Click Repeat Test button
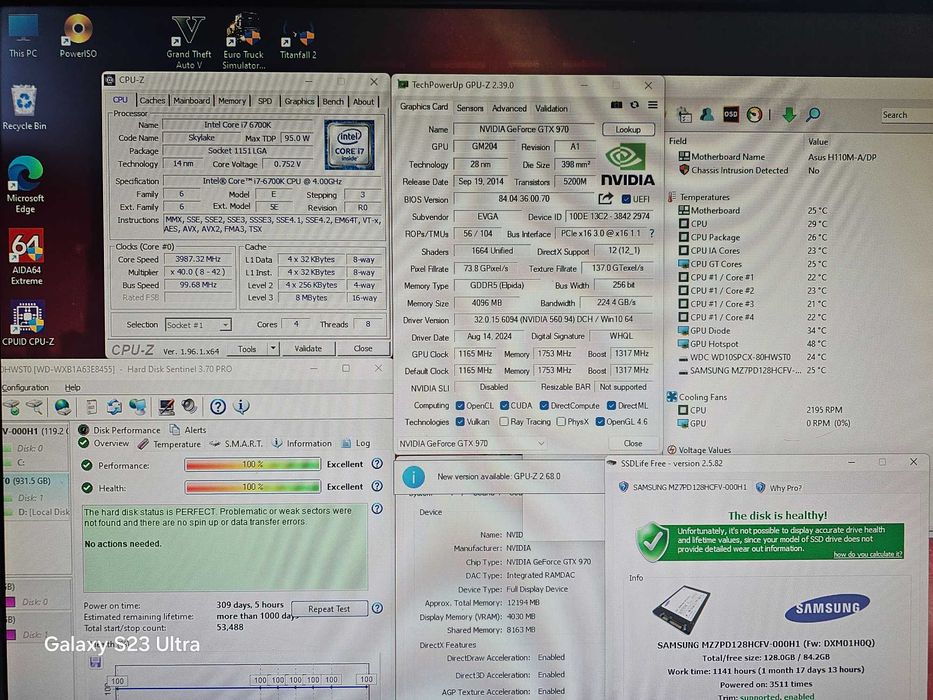Viewport: 933px width, 700px height. [329, 609]
